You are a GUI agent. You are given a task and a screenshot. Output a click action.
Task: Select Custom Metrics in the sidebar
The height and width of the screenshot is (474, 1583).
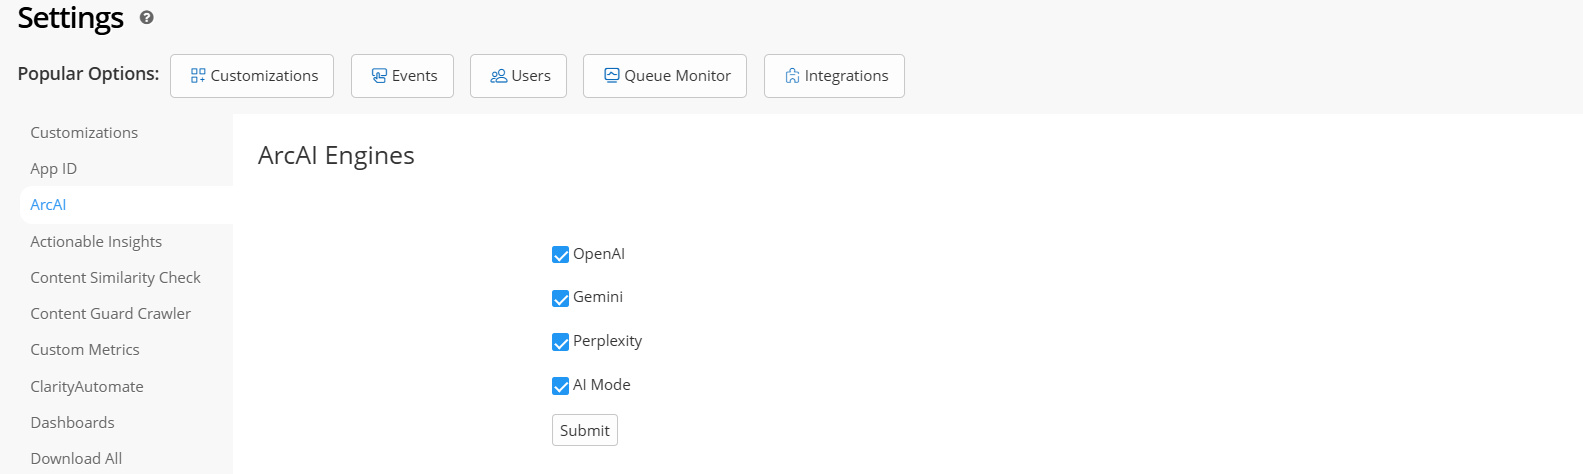tap(85, 349)
